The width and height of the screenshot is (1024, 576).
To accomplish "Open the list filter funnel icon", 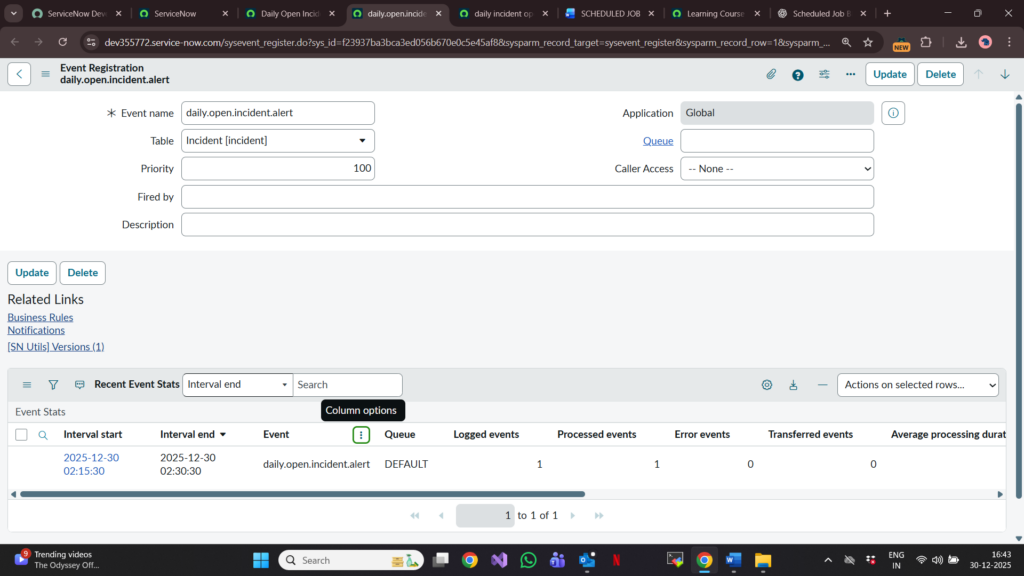I will 53,385.
